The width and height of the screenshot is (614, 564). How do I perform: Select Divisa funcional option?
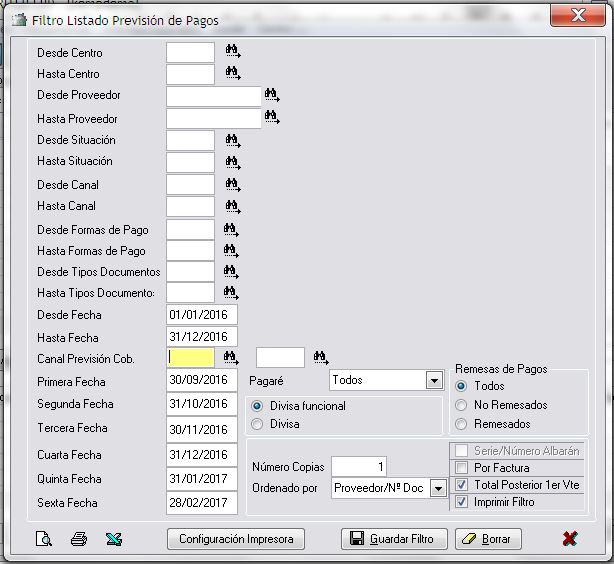(x=257, y=406)
